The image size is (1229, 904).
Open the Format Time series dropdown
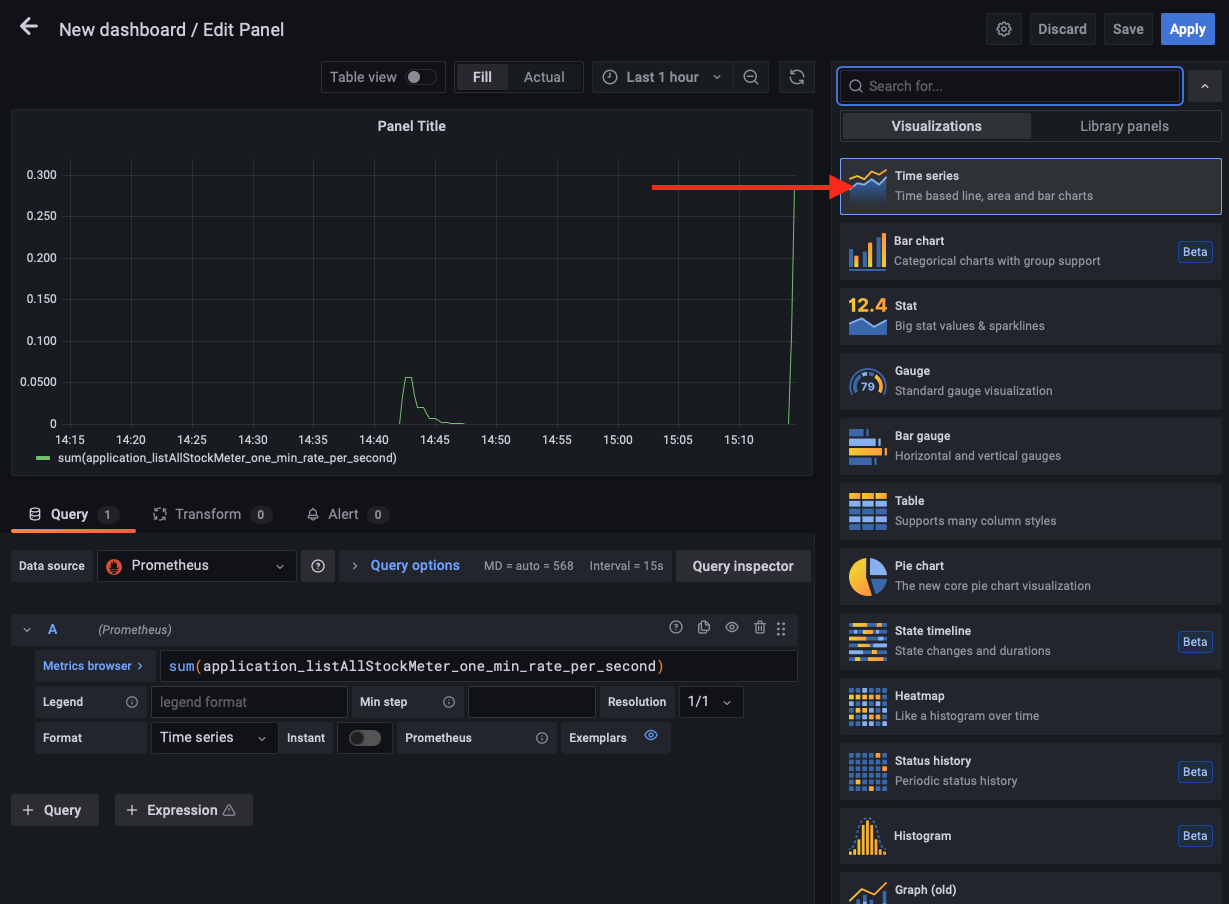tap(215, 738)
